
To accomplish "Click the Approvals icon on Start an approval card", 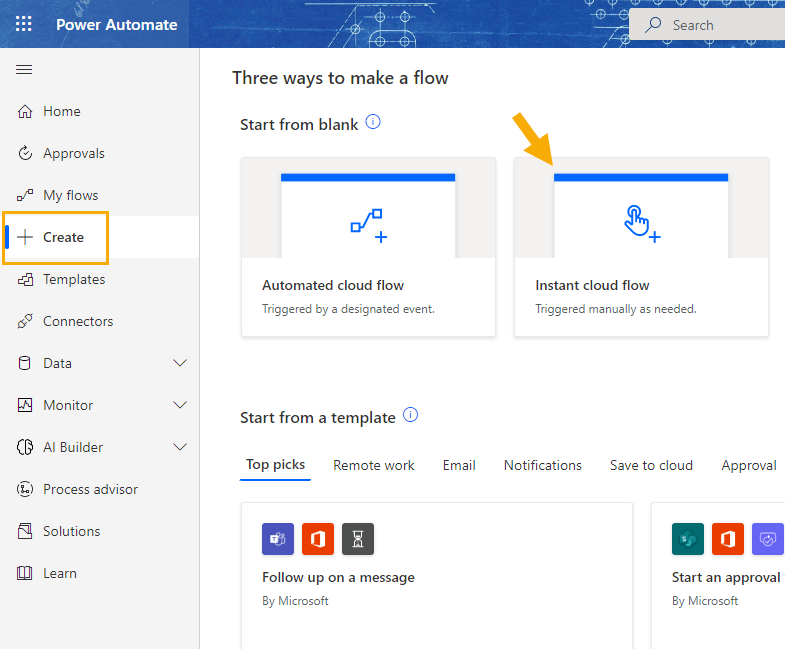I will 768,539.
